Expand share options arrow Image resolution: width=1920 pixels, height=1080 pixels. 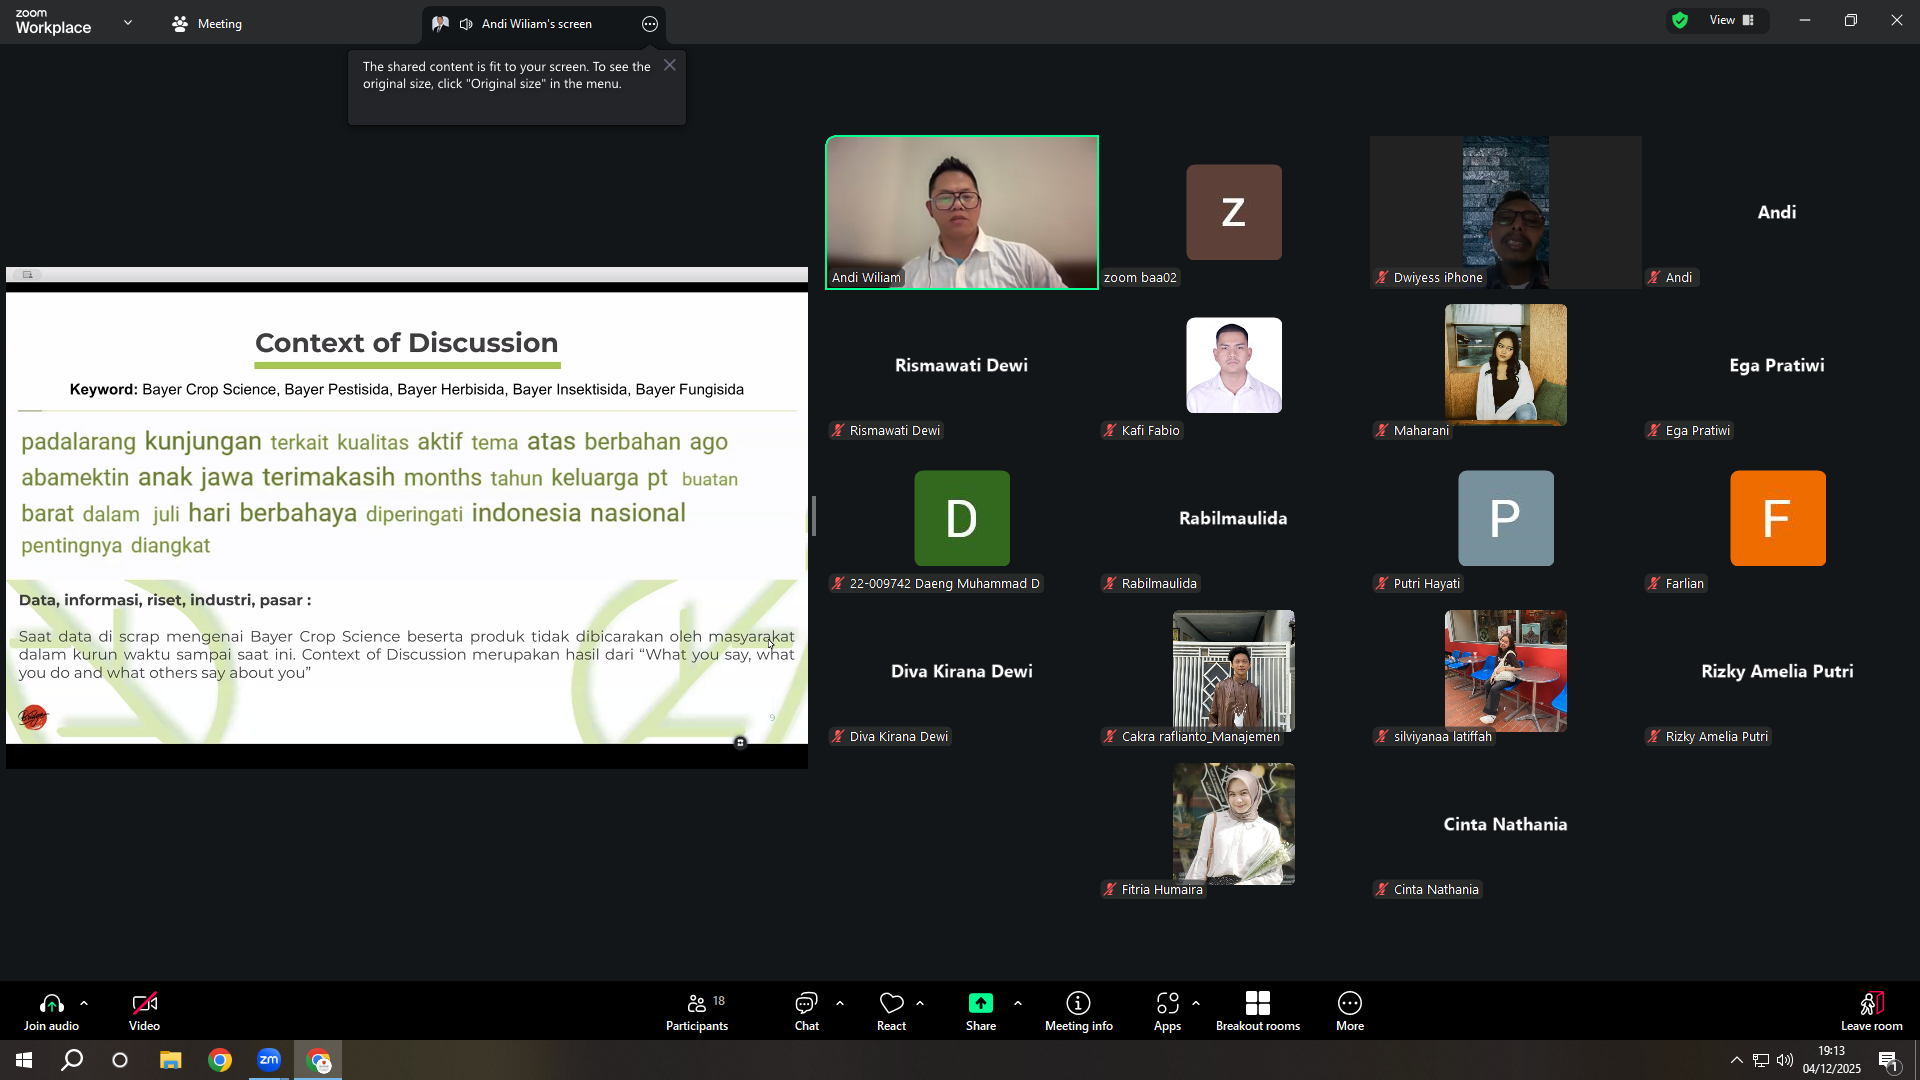[1018, 1003]
